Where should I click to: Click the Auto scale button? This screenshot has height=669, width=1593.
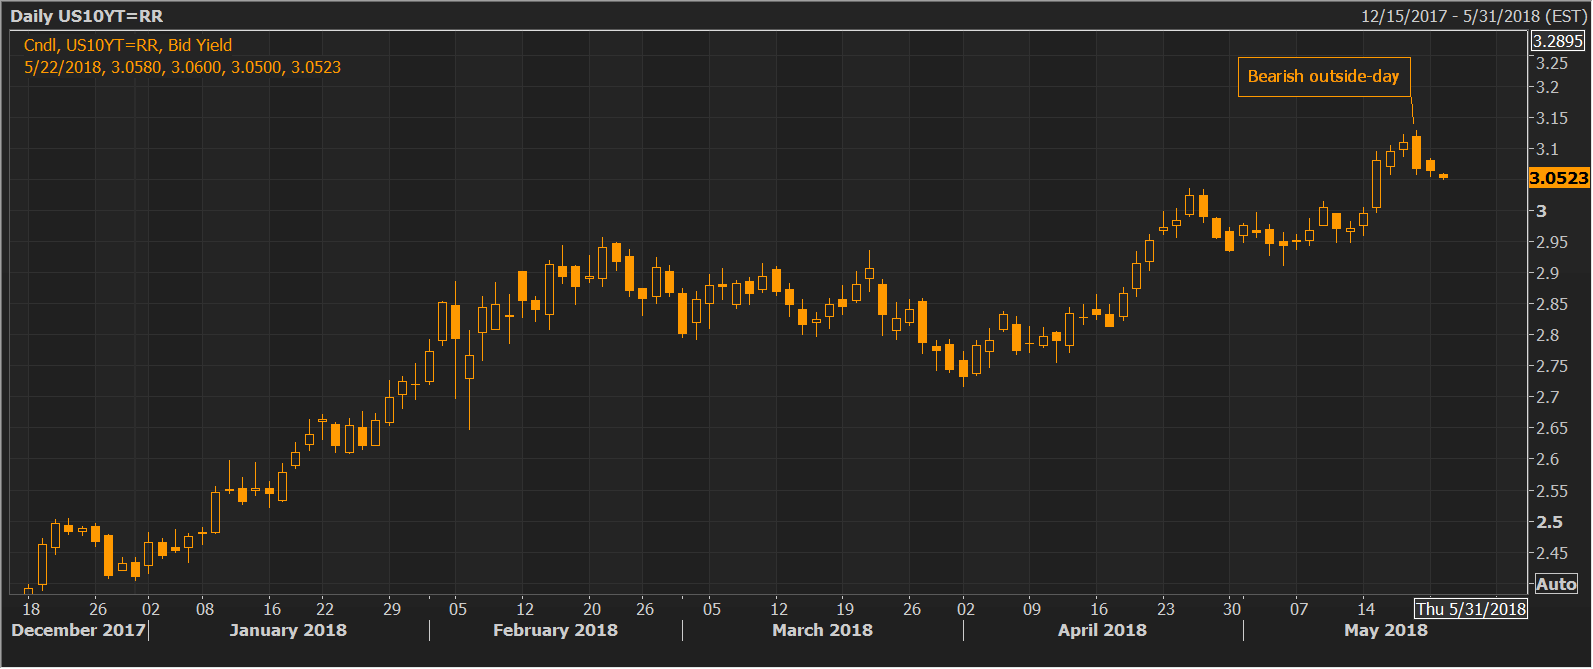click(x=1556, y=584)
